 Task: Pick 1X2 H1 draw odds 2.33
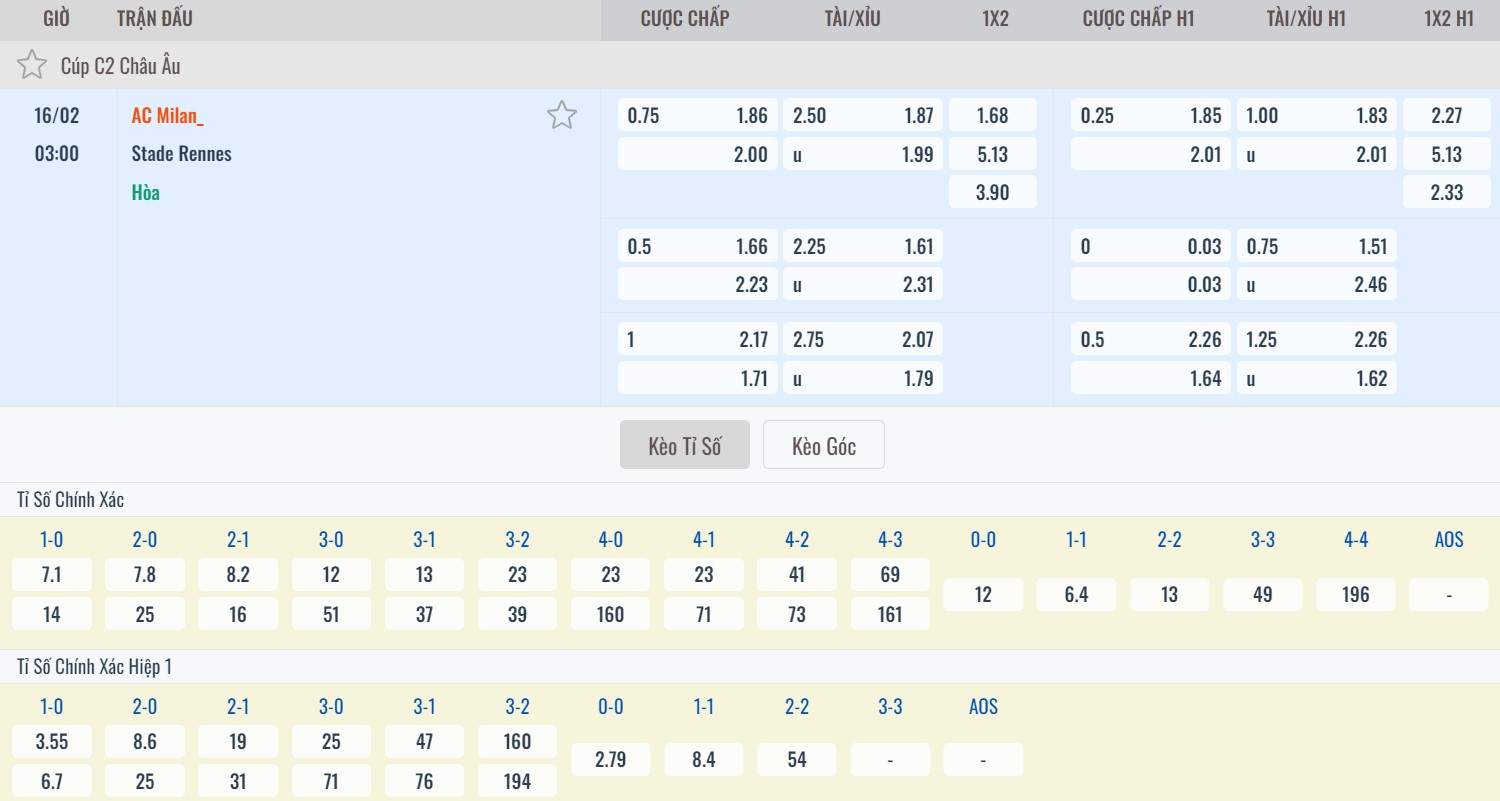coord(1446,192)
